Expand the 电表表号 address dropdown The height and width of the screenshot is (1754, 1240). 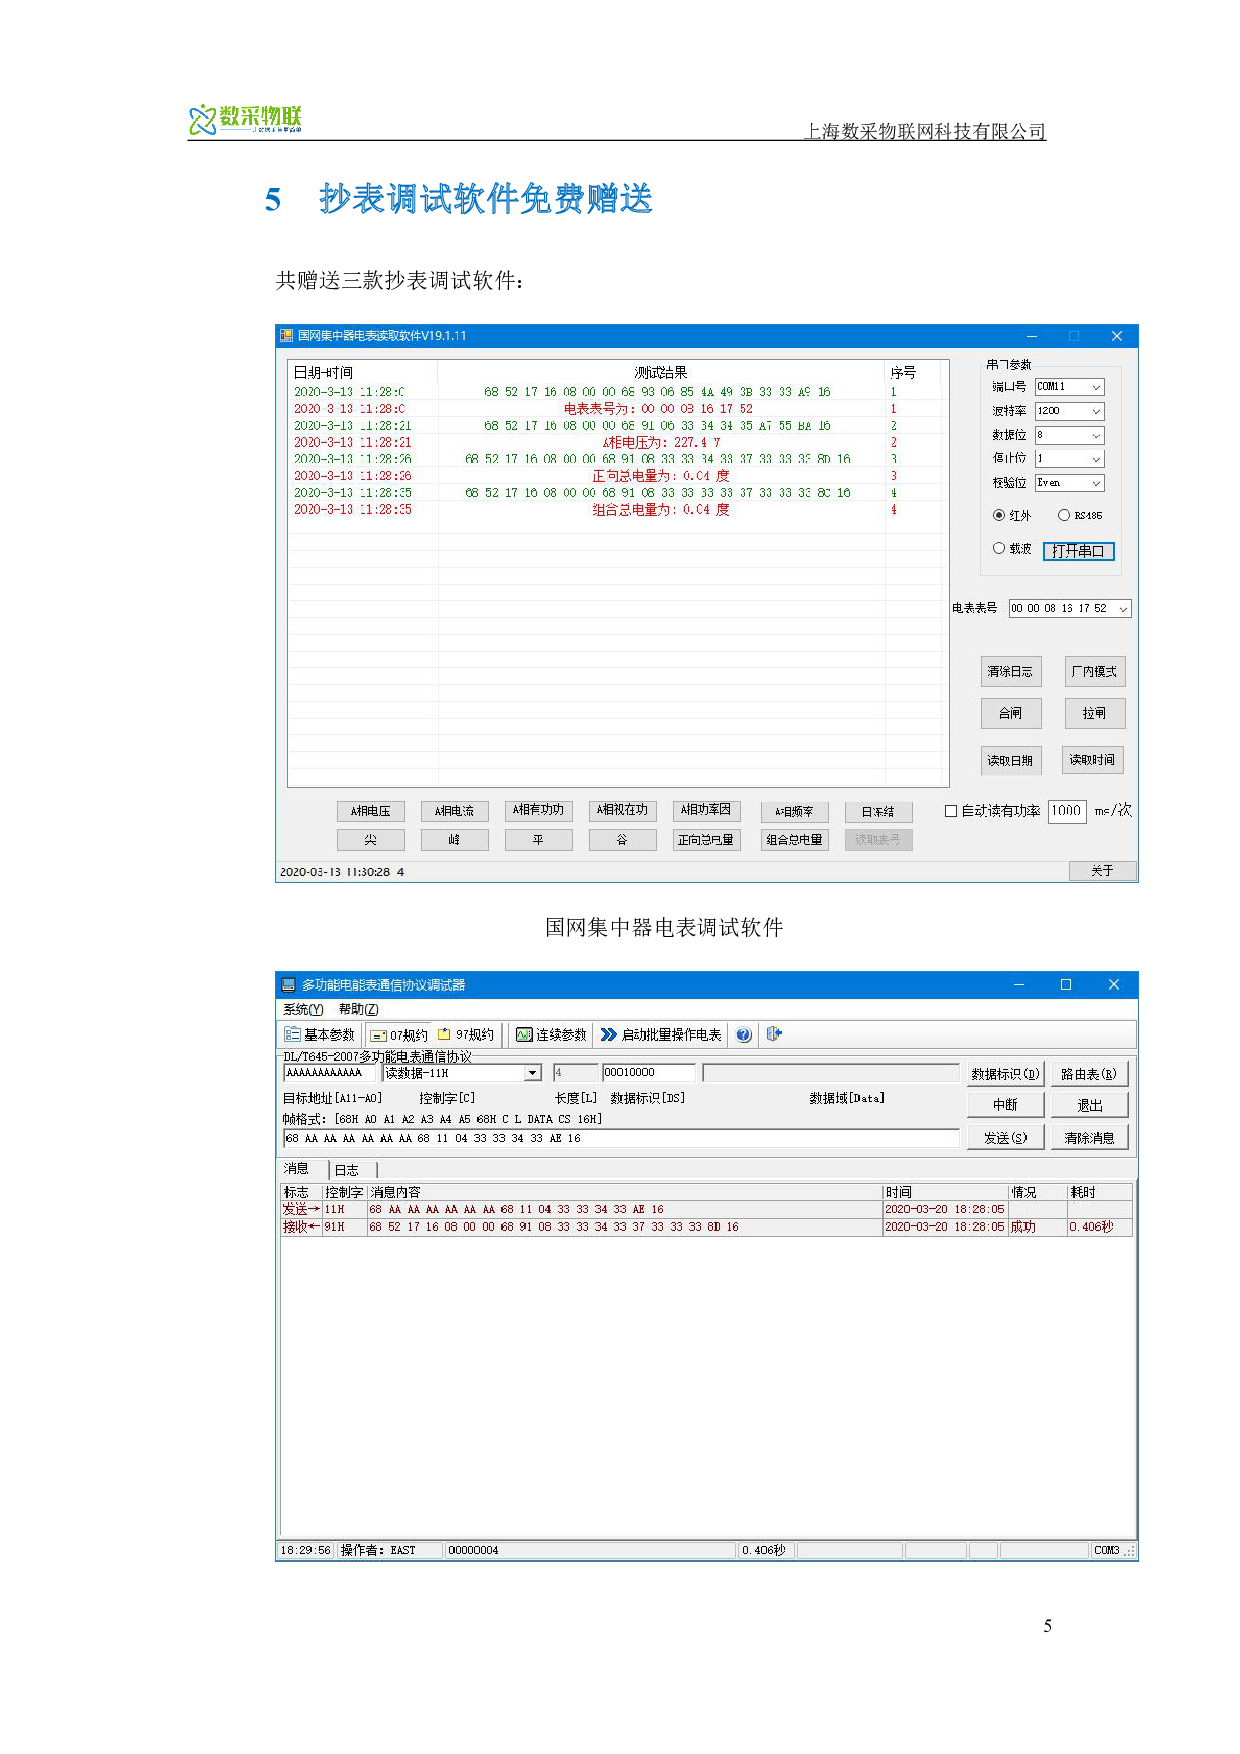[x=1123, y=608]
